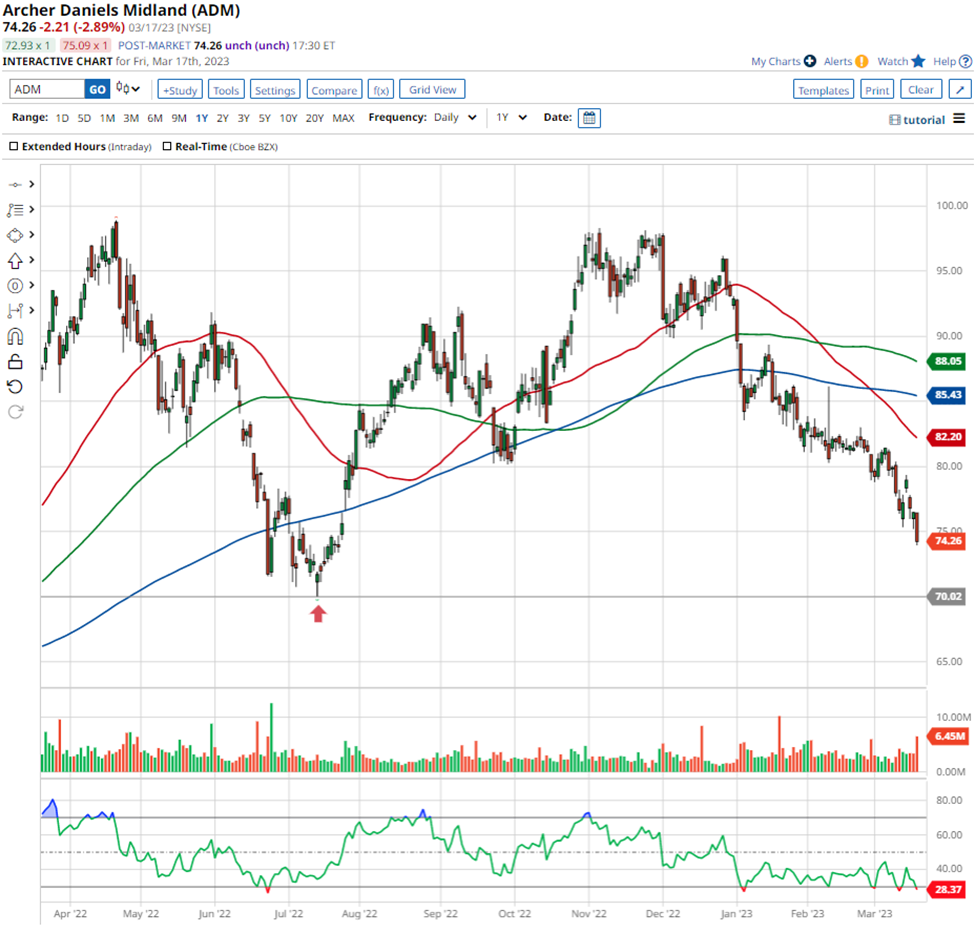975x932 pixels.
Task: Clear the chart
Action: [x=921, y=89]
